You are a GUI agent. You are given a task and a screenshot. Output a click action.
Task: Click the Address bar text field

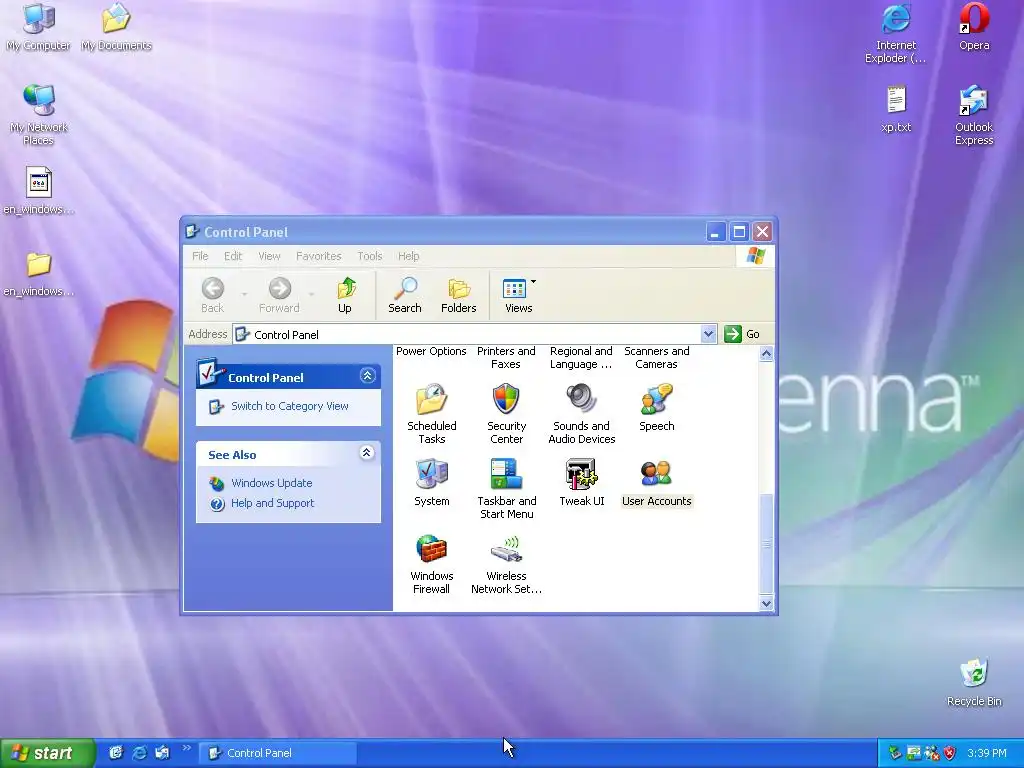point(467,334)
